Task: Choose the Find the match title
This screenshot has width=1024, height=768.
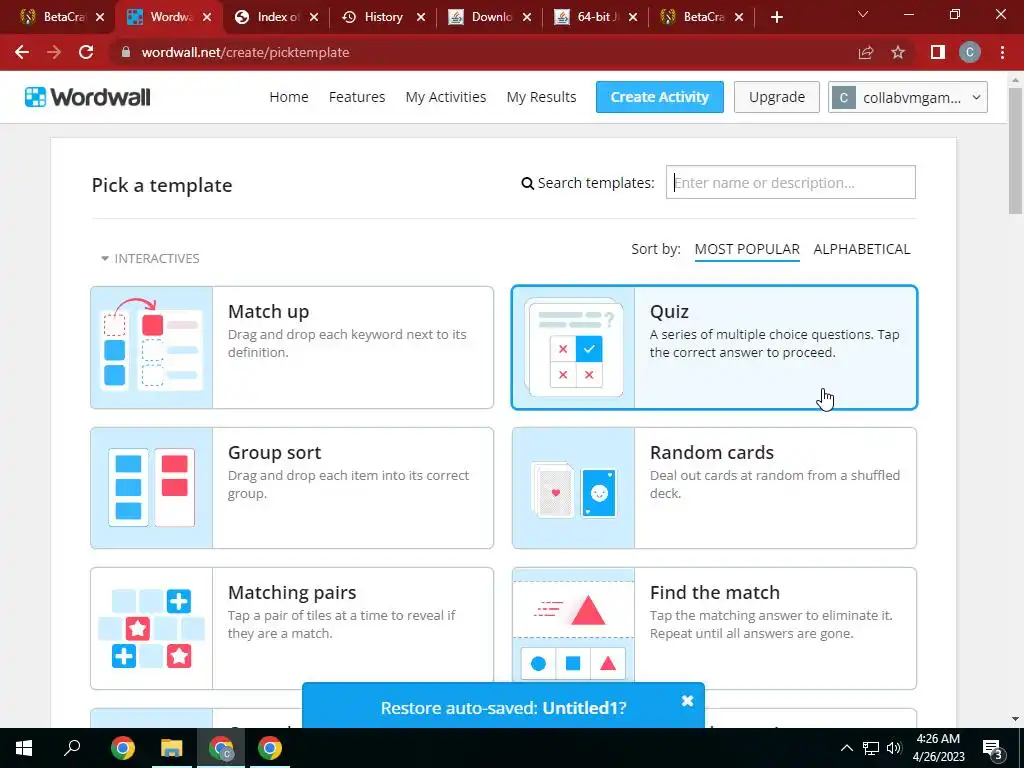Action: pos(714,592)
